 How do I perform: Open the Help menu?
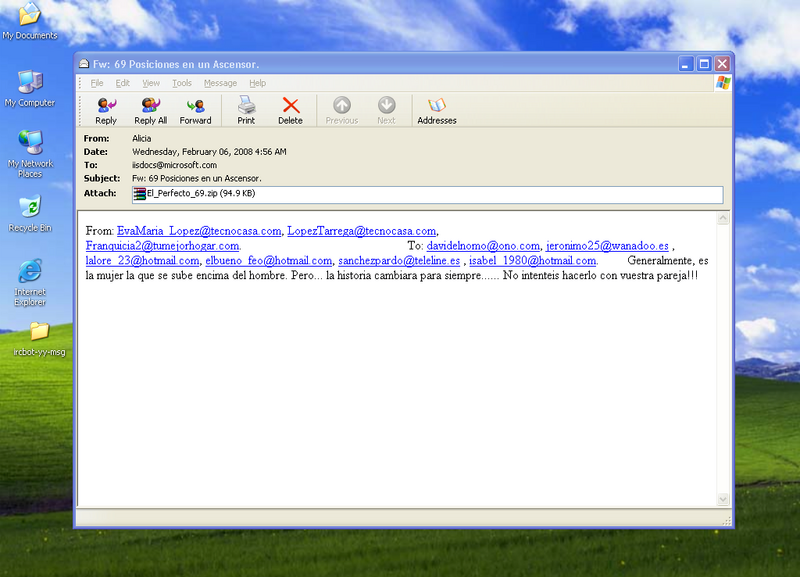tap(258, 83)
